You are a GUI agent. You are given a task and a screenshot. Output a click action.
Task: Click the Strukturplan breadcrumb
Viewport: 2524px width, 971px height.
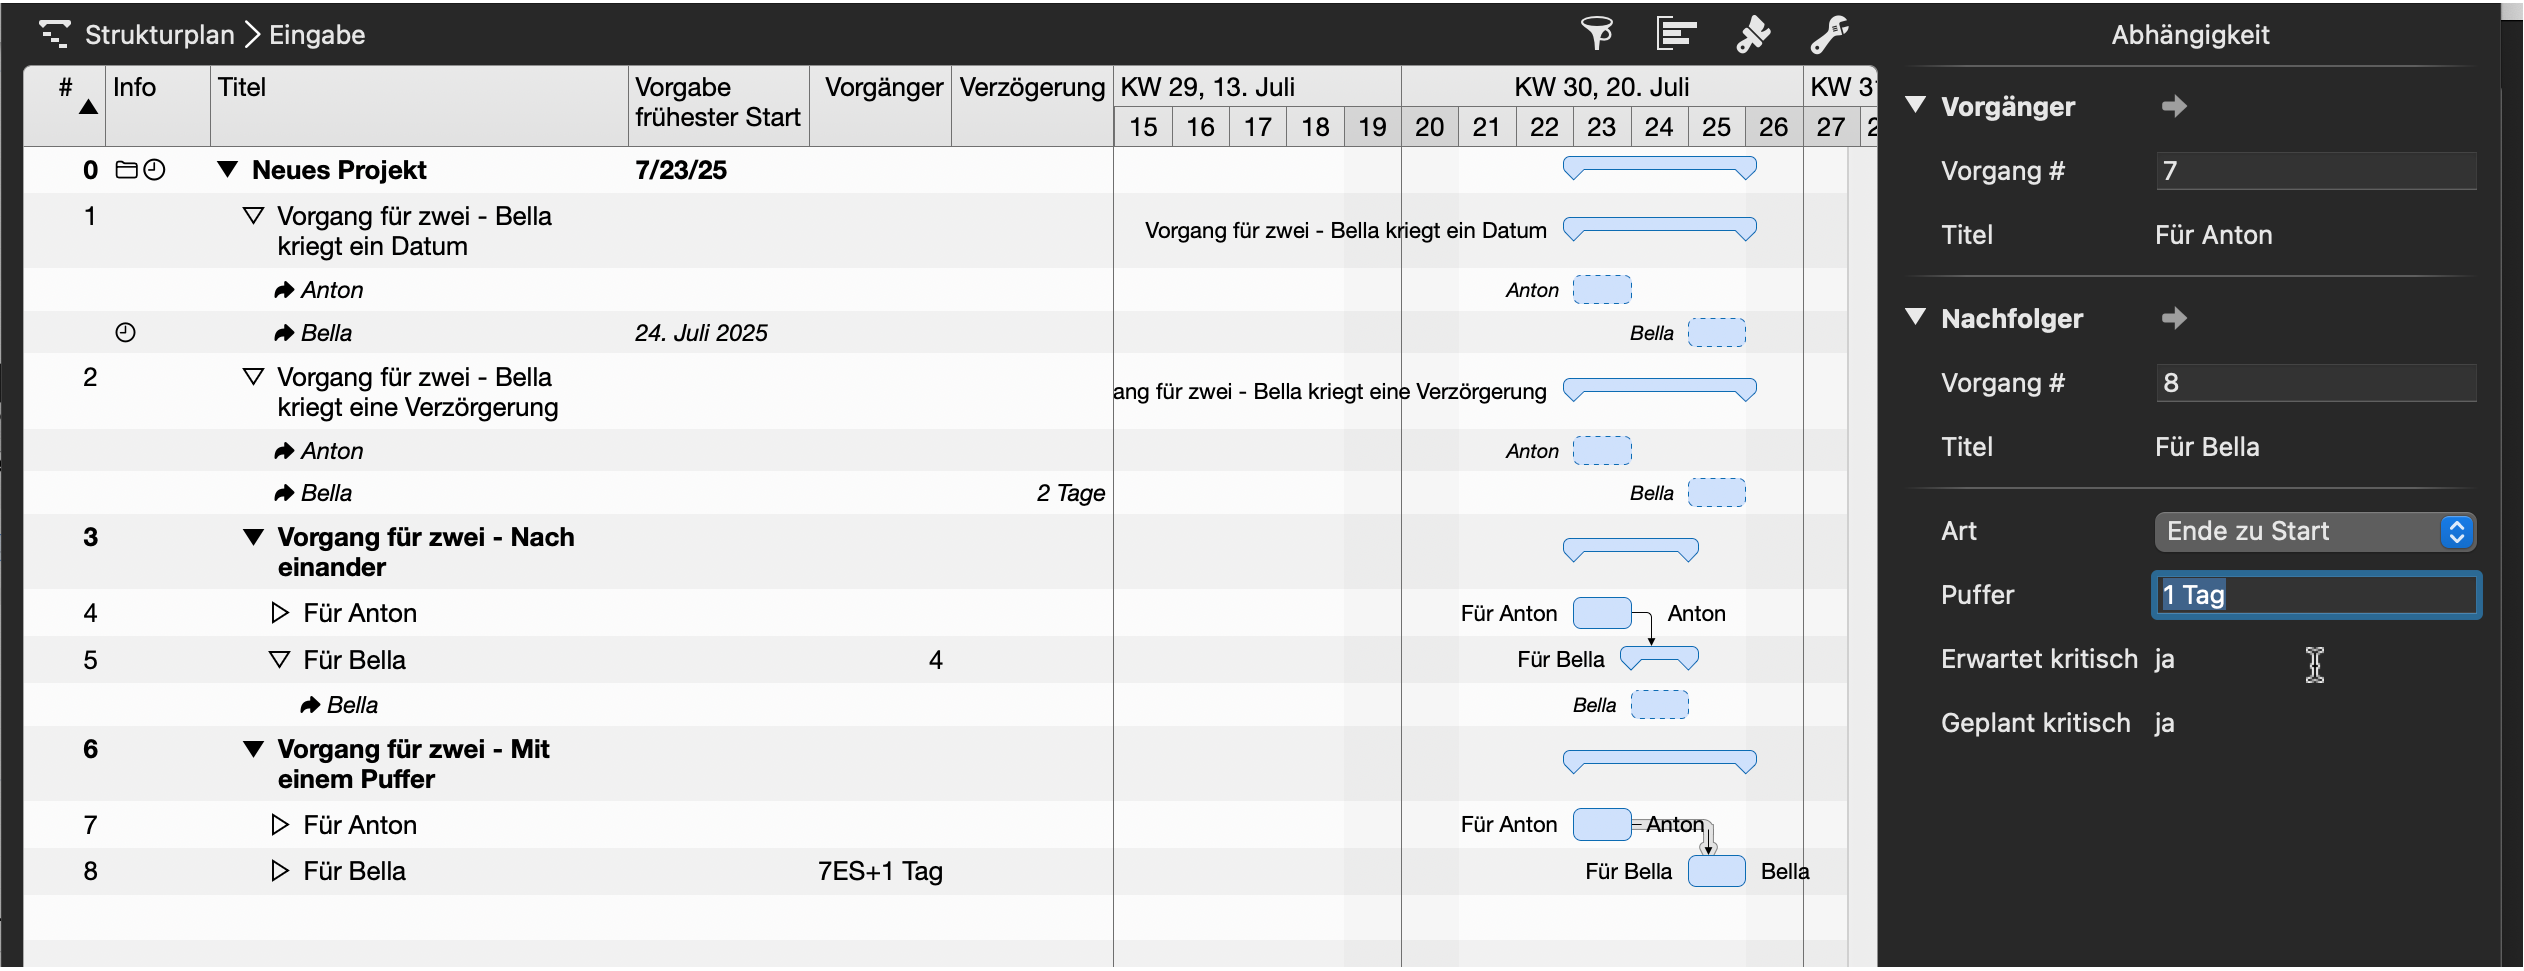[160, 35]
